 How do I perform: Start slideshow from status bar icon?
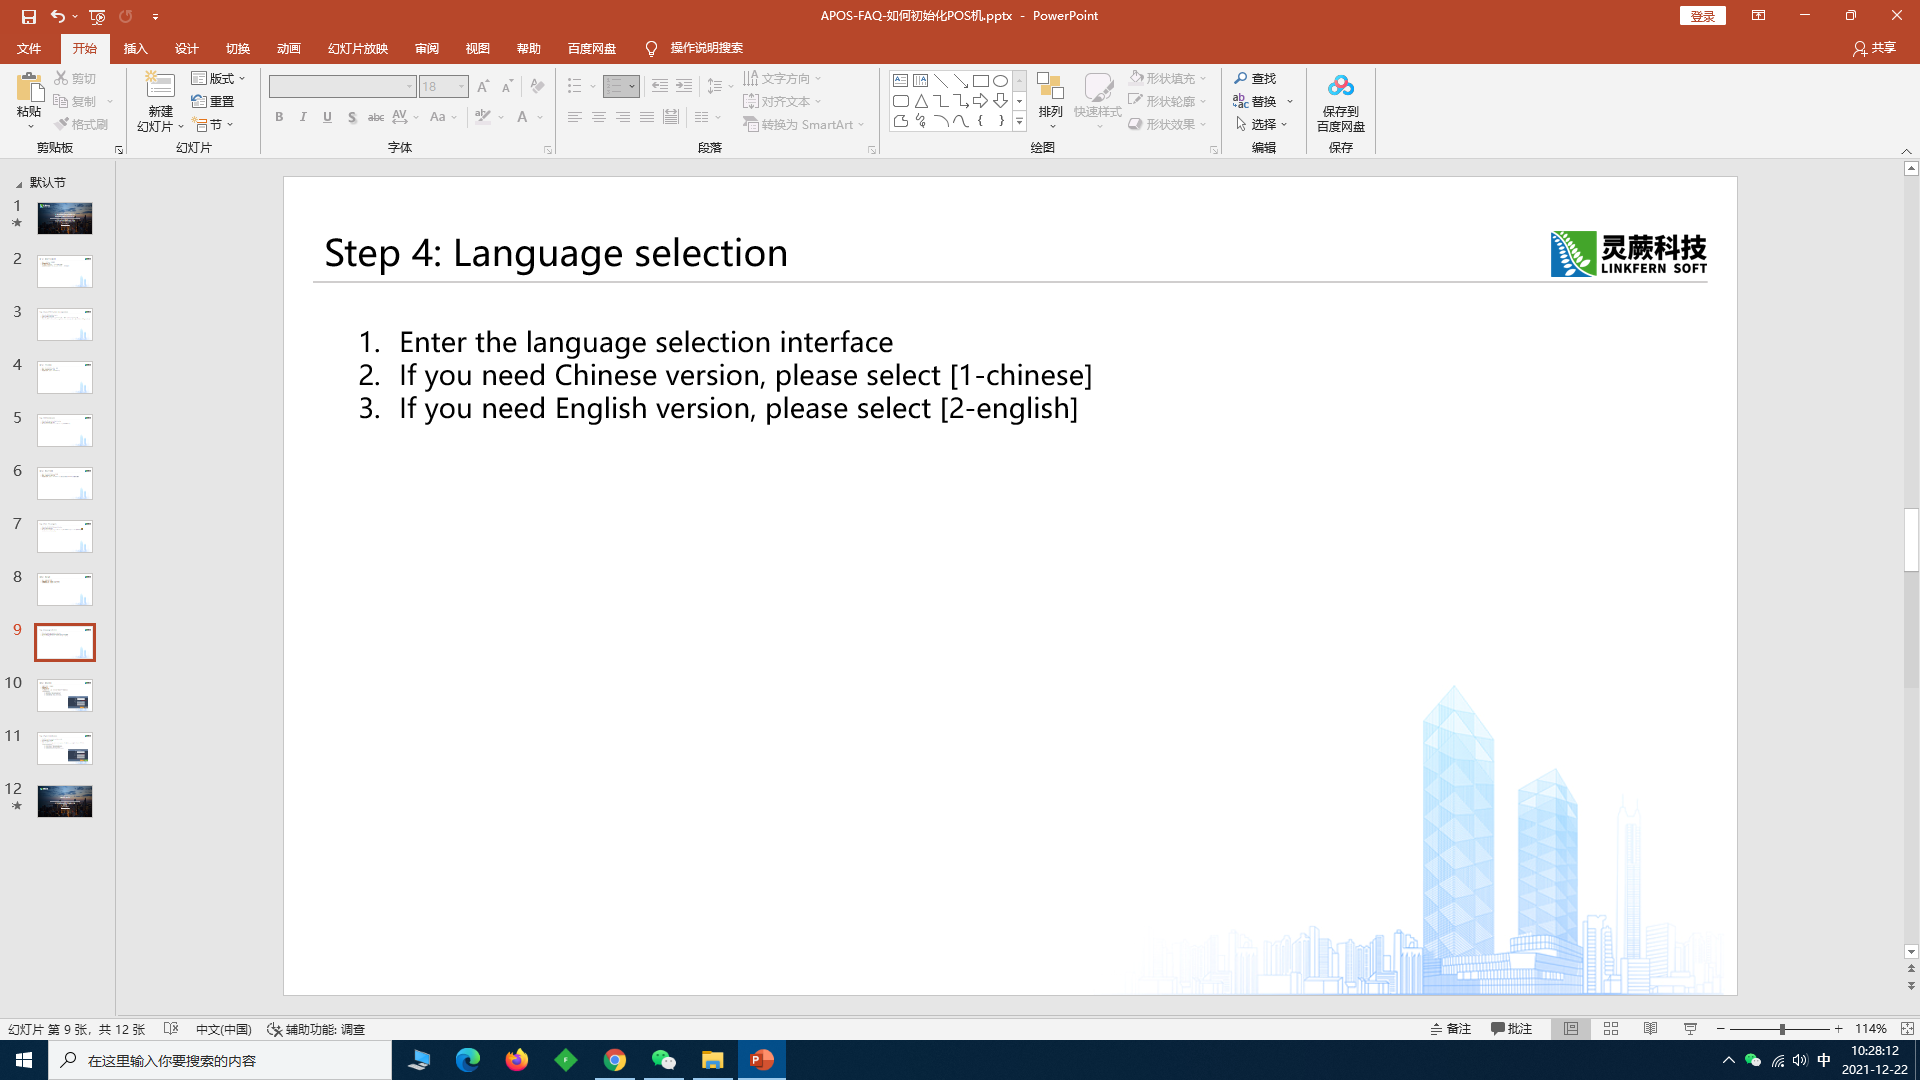click(x=1691, y=1029)
